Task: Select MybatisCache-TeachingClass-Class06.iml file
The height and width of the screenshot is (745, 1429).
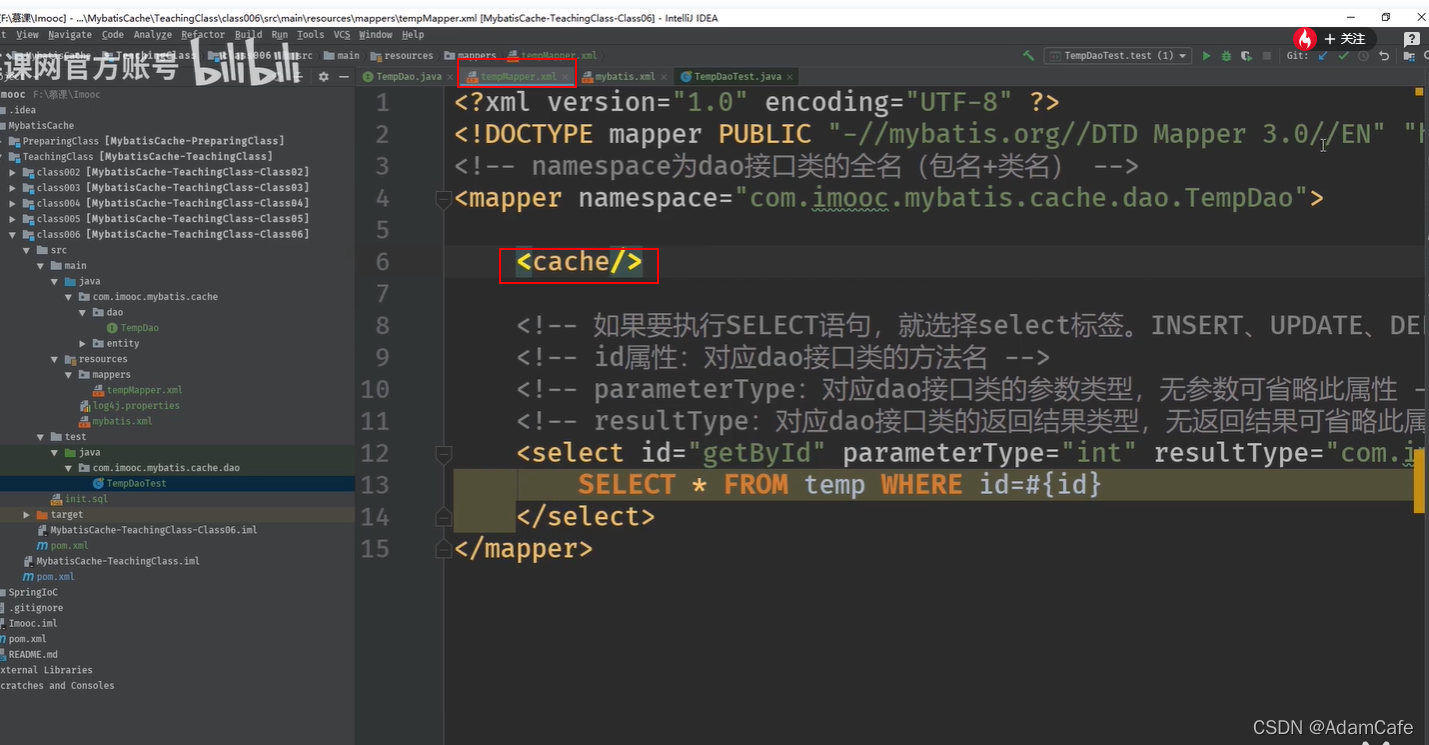Action: click(147, 530)
